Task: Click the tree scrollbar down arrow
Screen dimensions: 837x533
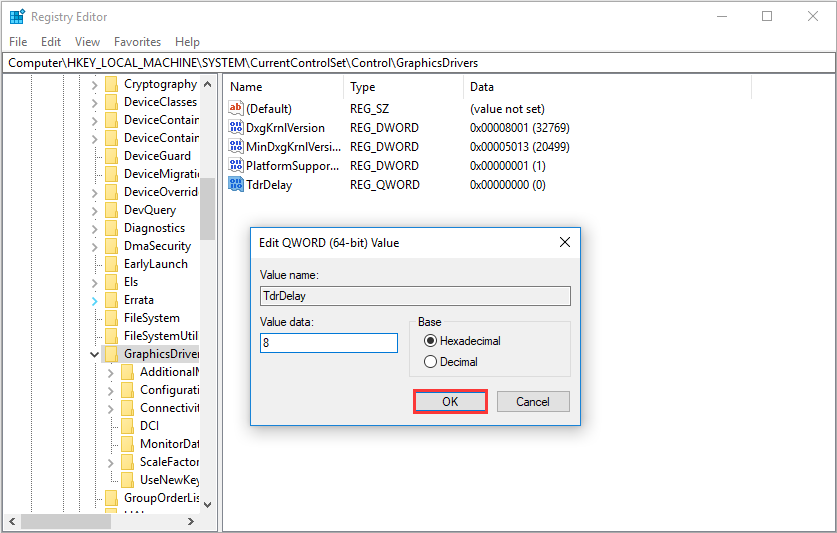Action: click(208, 505)
